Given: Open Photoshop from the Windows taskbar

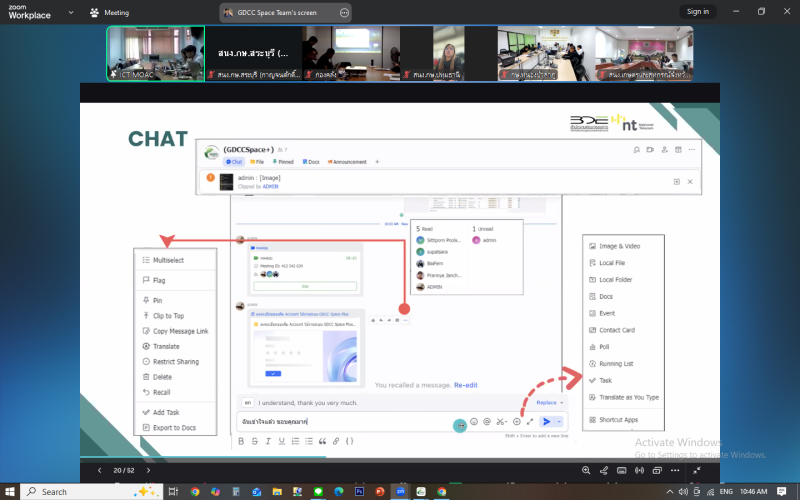Looking at the screenshot, I should [357, 491].
